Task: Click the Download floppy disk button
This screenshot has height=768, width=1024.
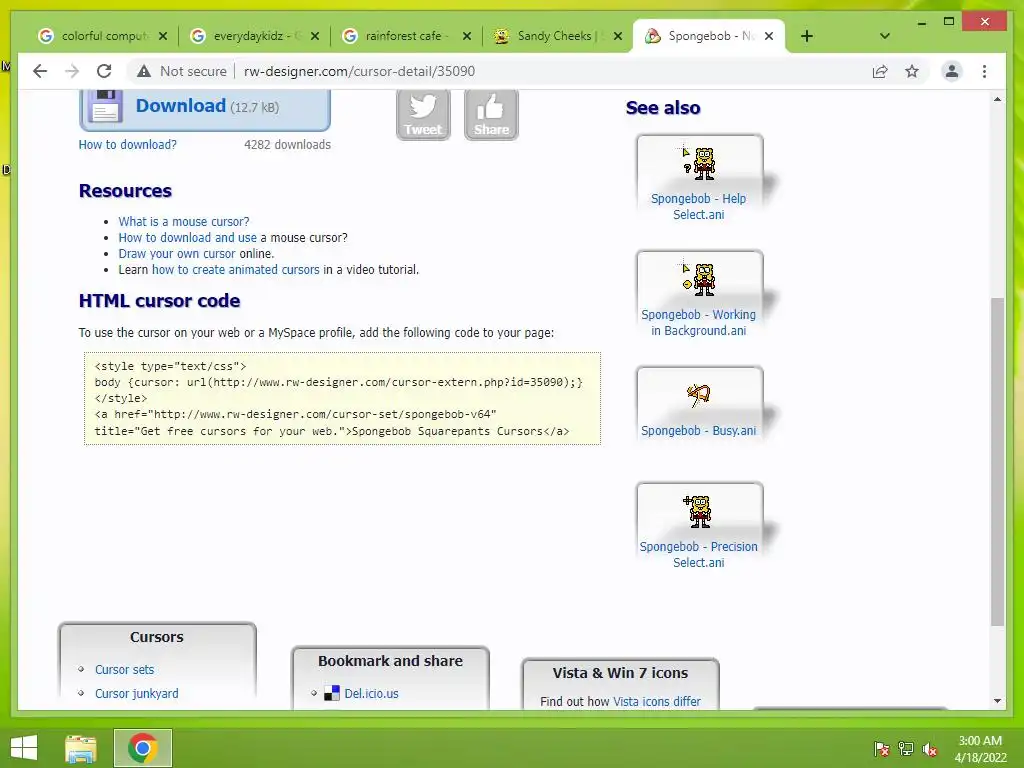Action: pyautogui.click(x=205, y=108)
